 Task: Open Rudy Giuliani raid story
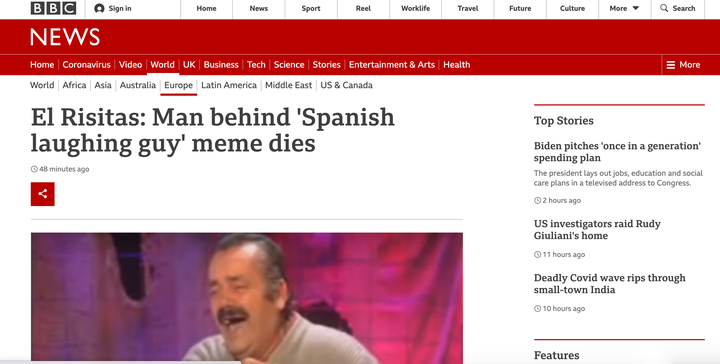(x=597, y=230)
